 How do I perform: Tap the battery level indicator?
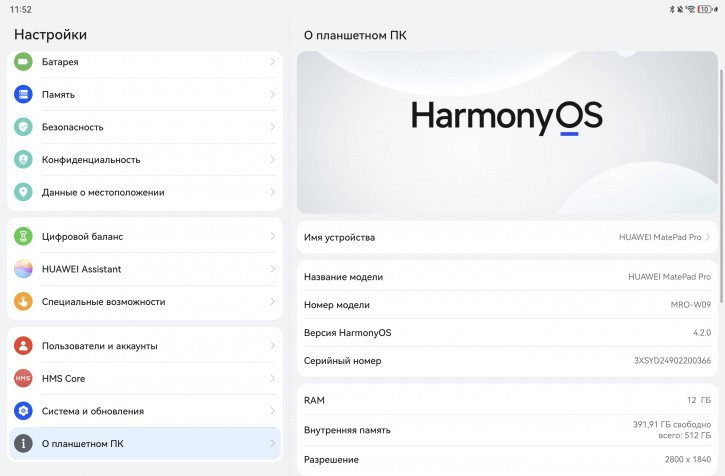(706, 9)
